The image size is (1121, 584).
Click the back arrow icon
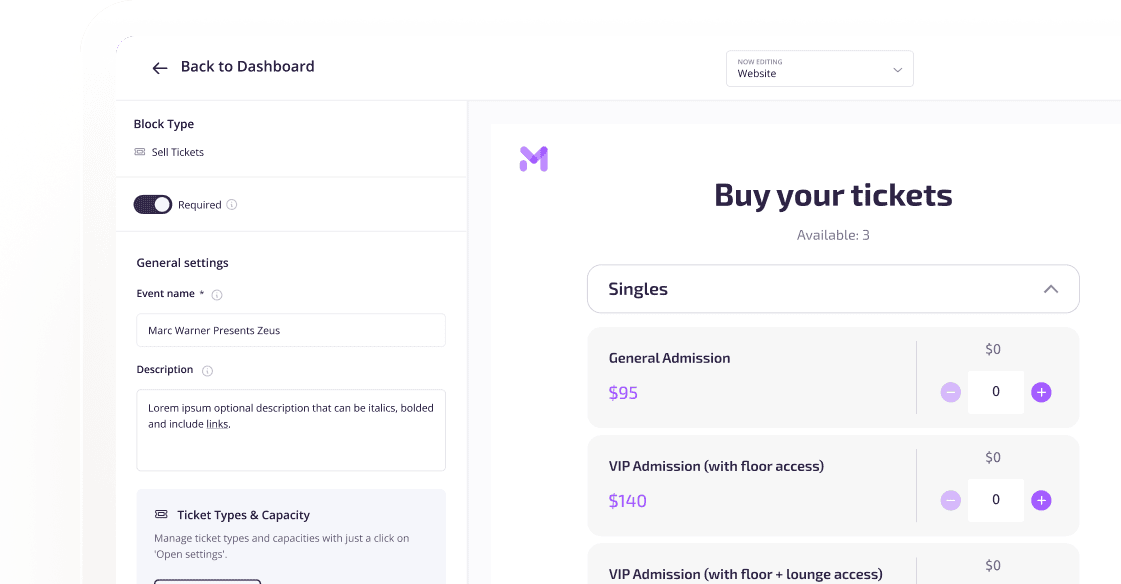click(x=160, y=67)
